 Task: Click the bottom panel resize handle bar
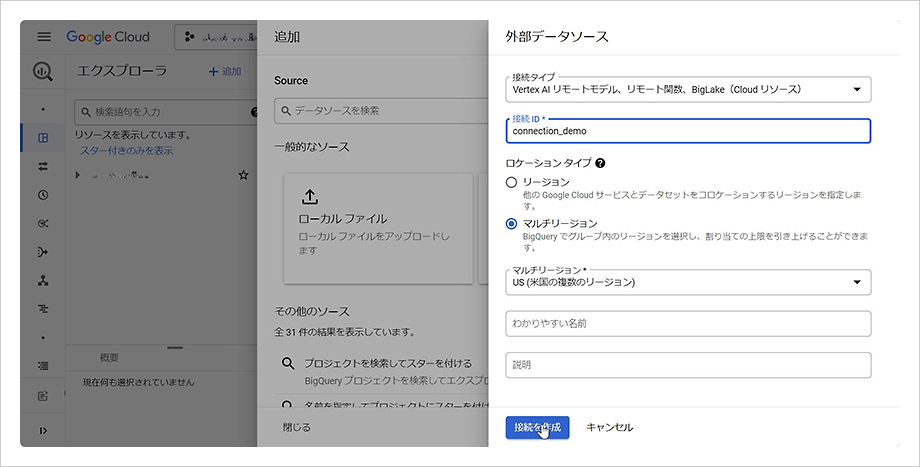point(175,347)
